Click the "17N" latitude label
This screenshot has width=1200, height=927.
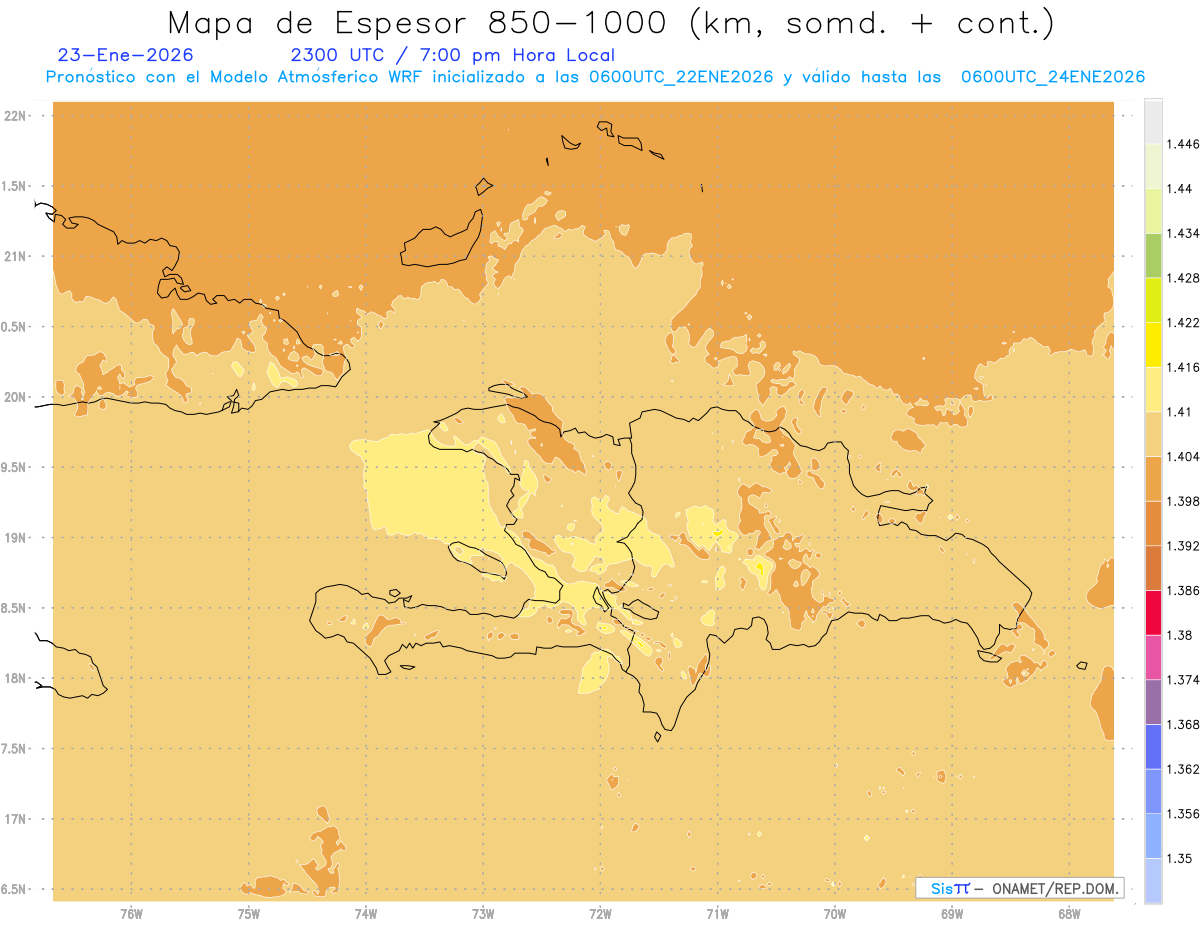click(17, 819)
